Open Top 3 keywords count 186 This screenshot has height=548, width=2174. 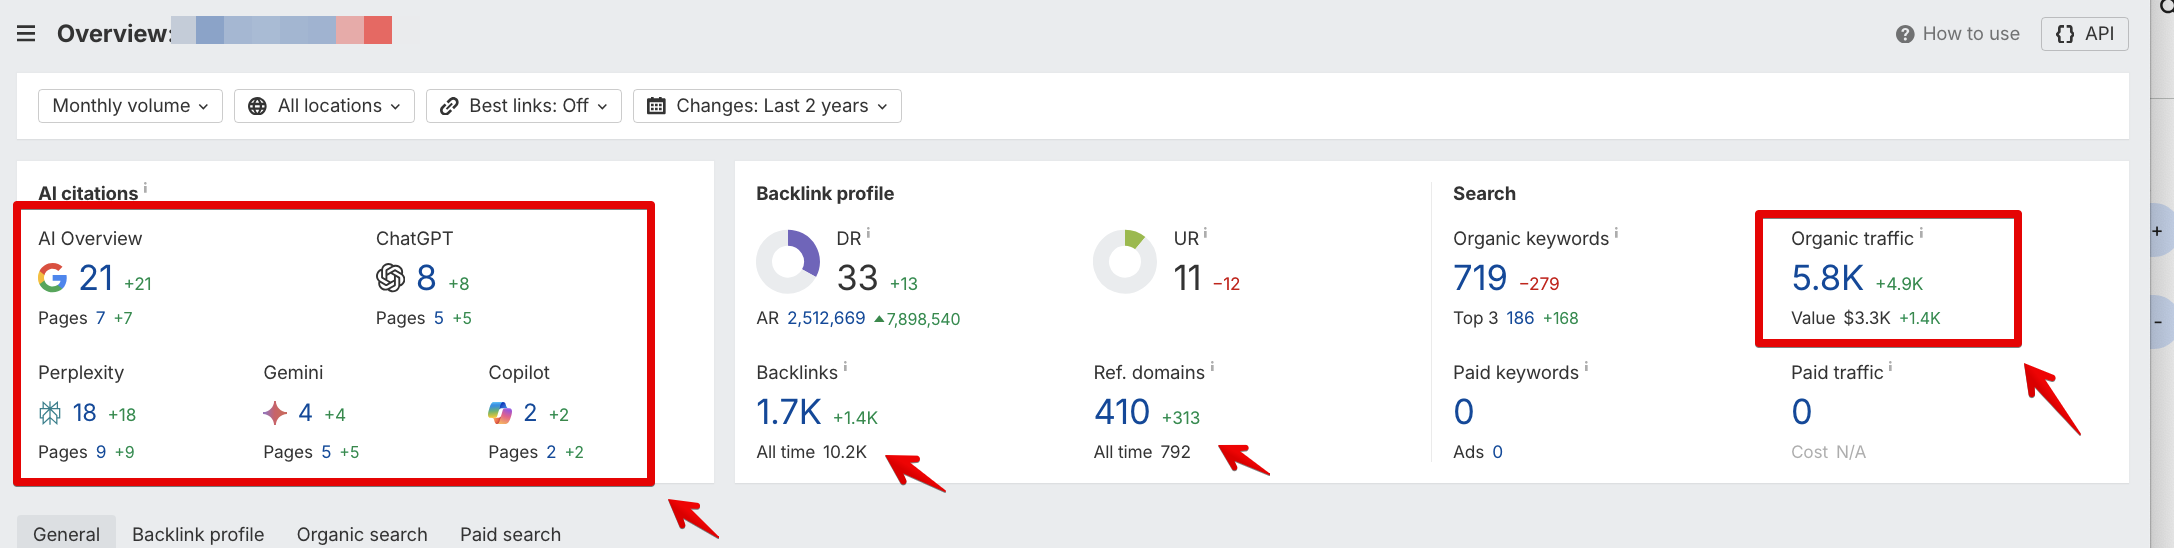1520,318
